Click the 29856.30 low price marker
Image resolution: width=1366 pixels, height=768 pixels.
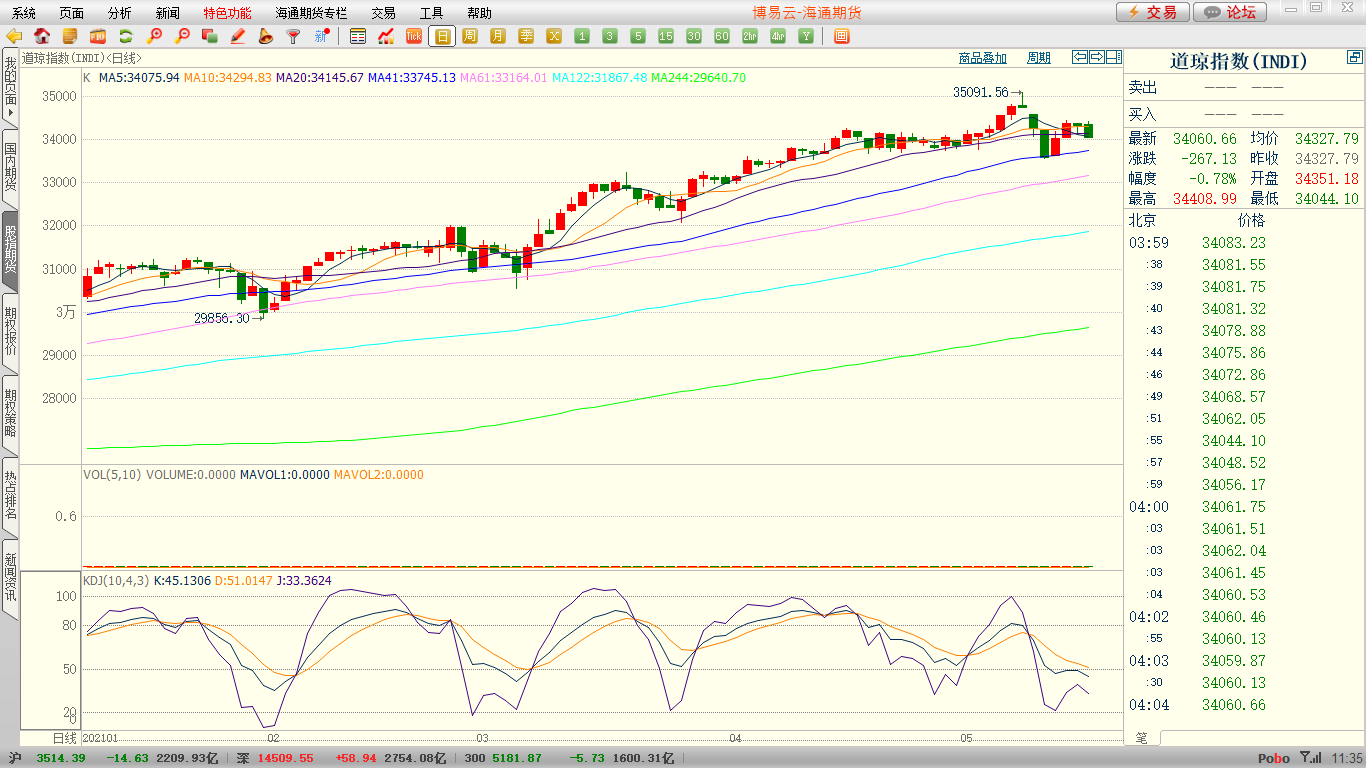[222, 318]
